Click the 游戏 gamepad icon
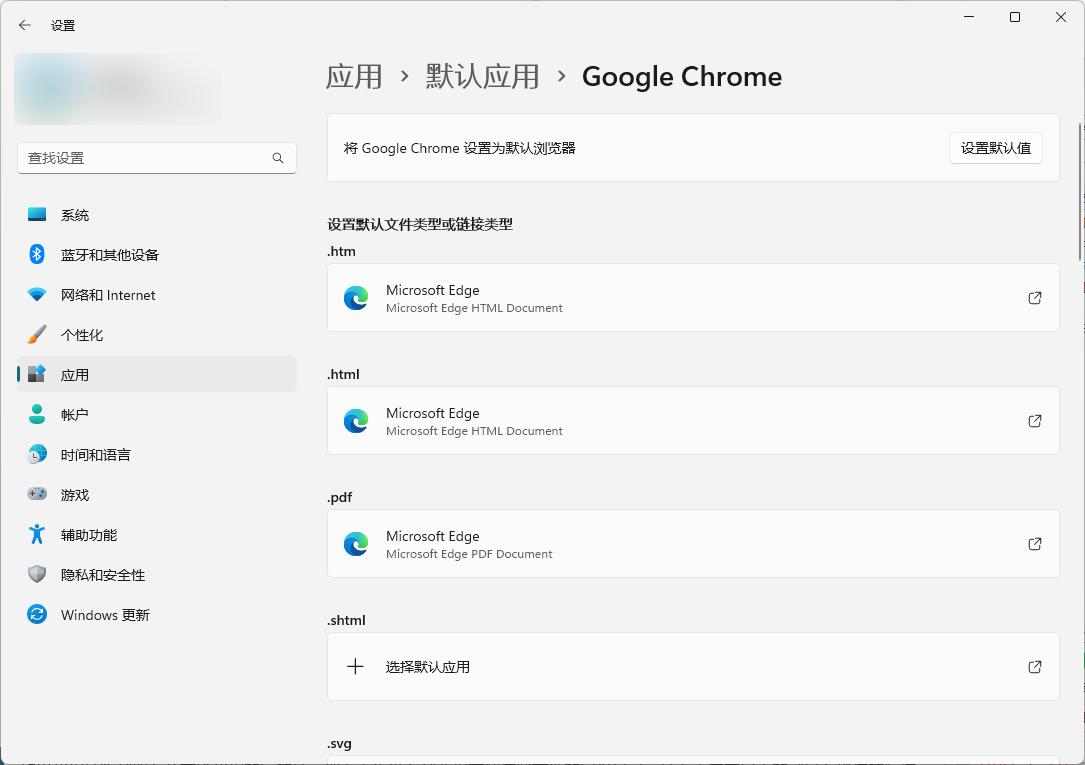 click(x=36, y=495)
